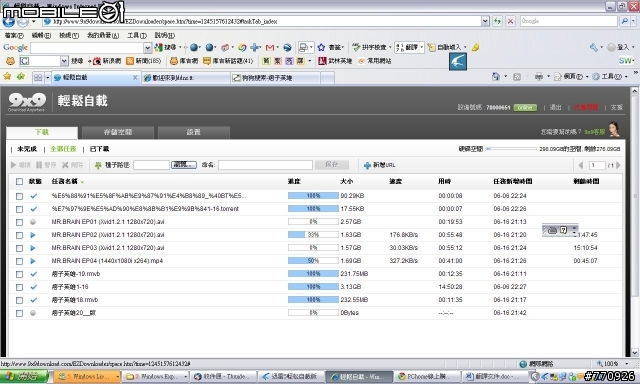Click the customer service avatar picture
The width and height of the screenshot is (640, 384).
point(613,129)
